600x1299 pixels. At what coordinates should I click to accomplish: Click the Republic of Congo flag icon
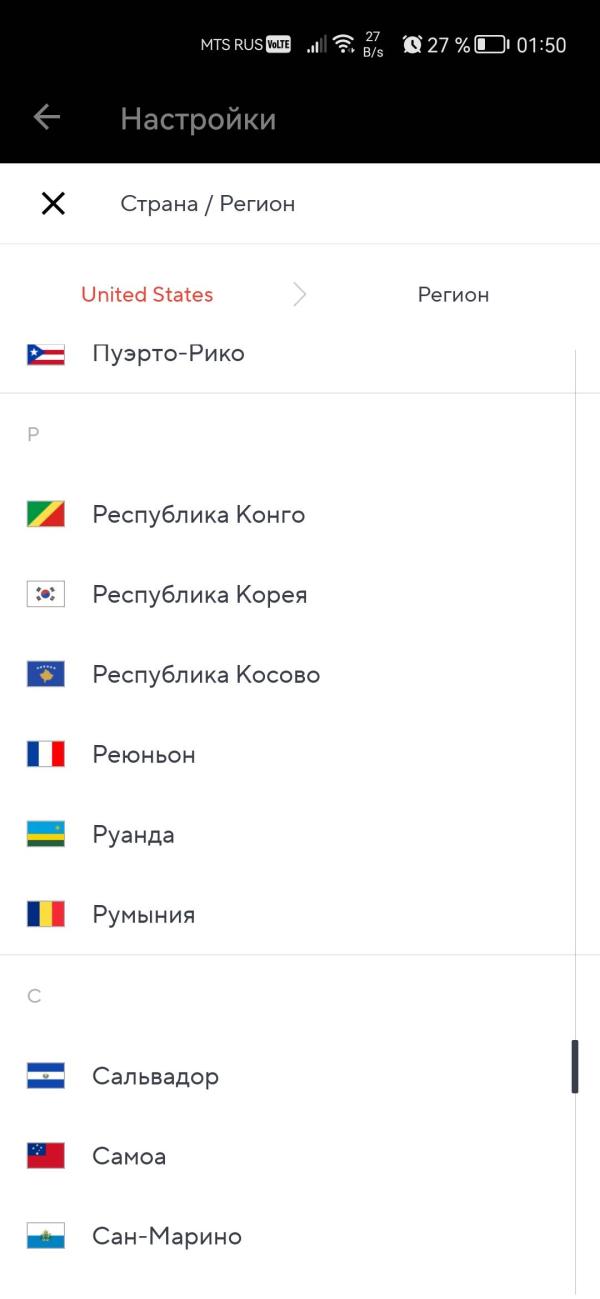click(x=46, y=515)
